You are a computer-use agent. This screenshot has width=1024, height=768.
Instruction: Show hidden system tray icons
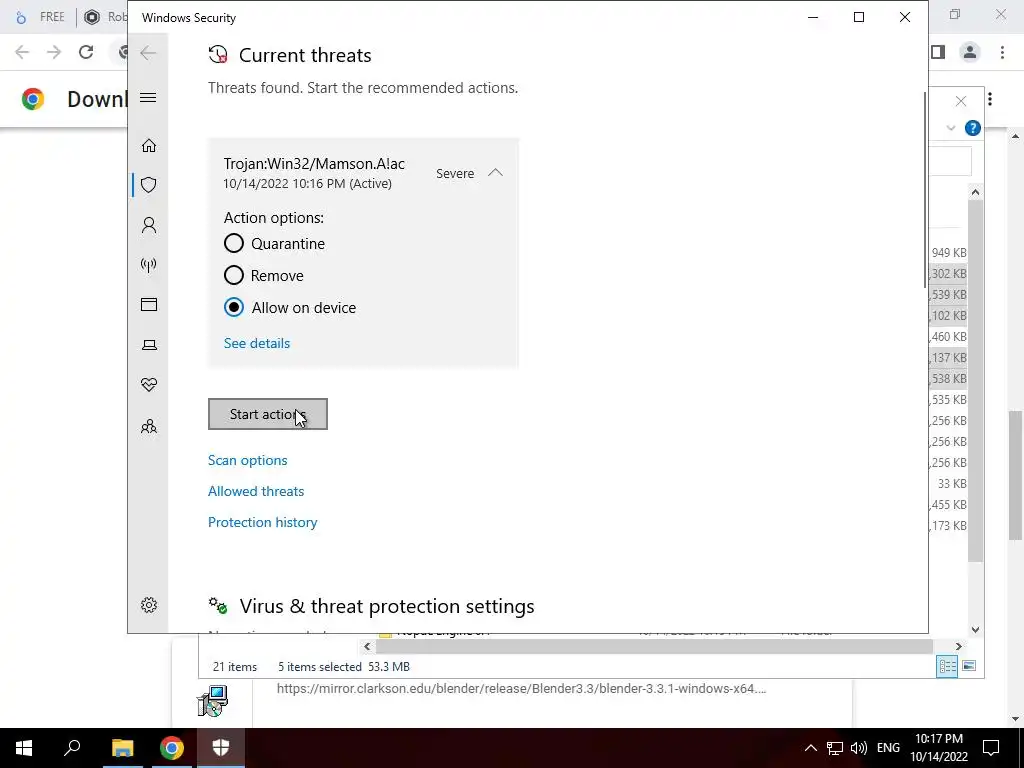point(810,748)
